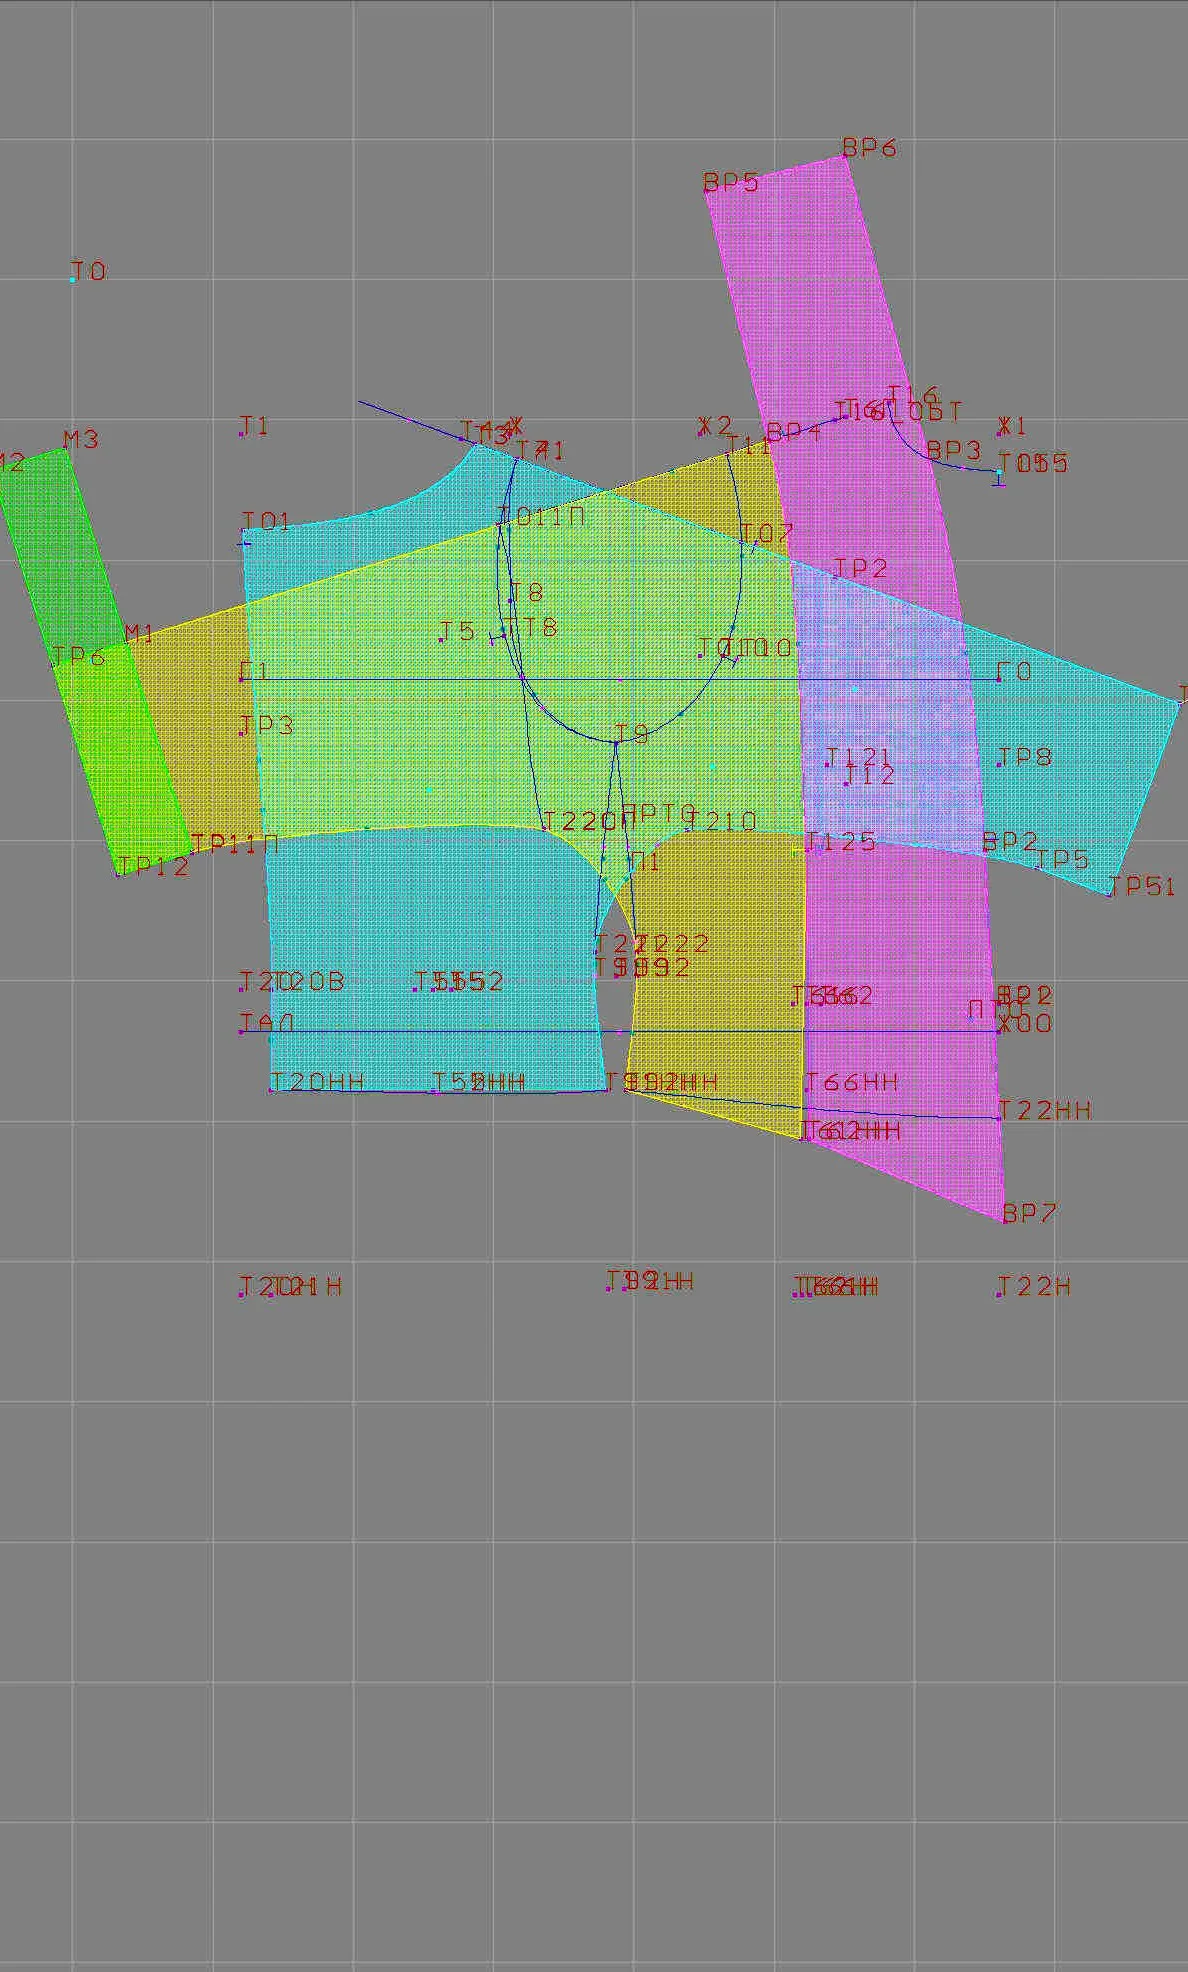The width and height of the screenshot is (1188, 1972).
Task: Click the T121 point label
Action: pyautogui.click(x=859, y=756)
